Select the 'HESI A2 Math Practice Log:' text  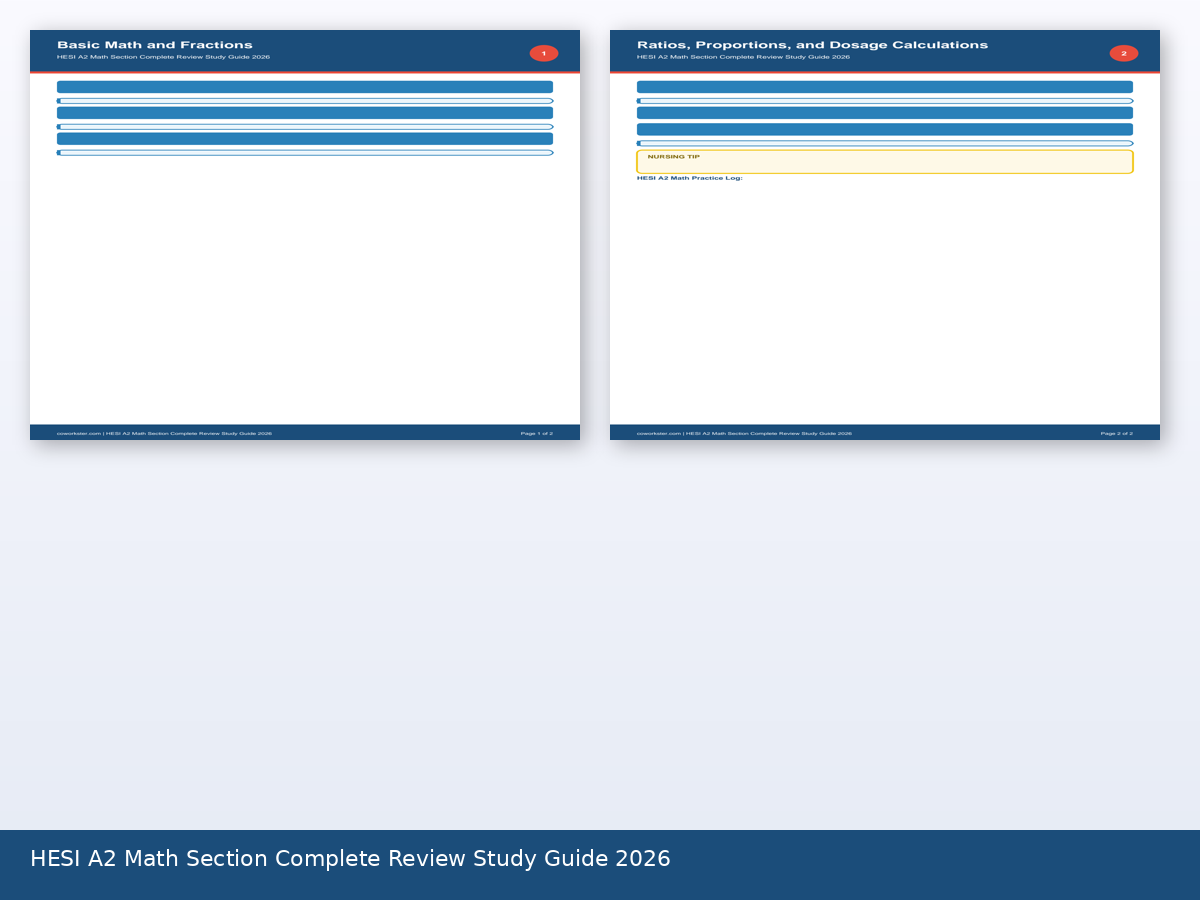[690, 178]
